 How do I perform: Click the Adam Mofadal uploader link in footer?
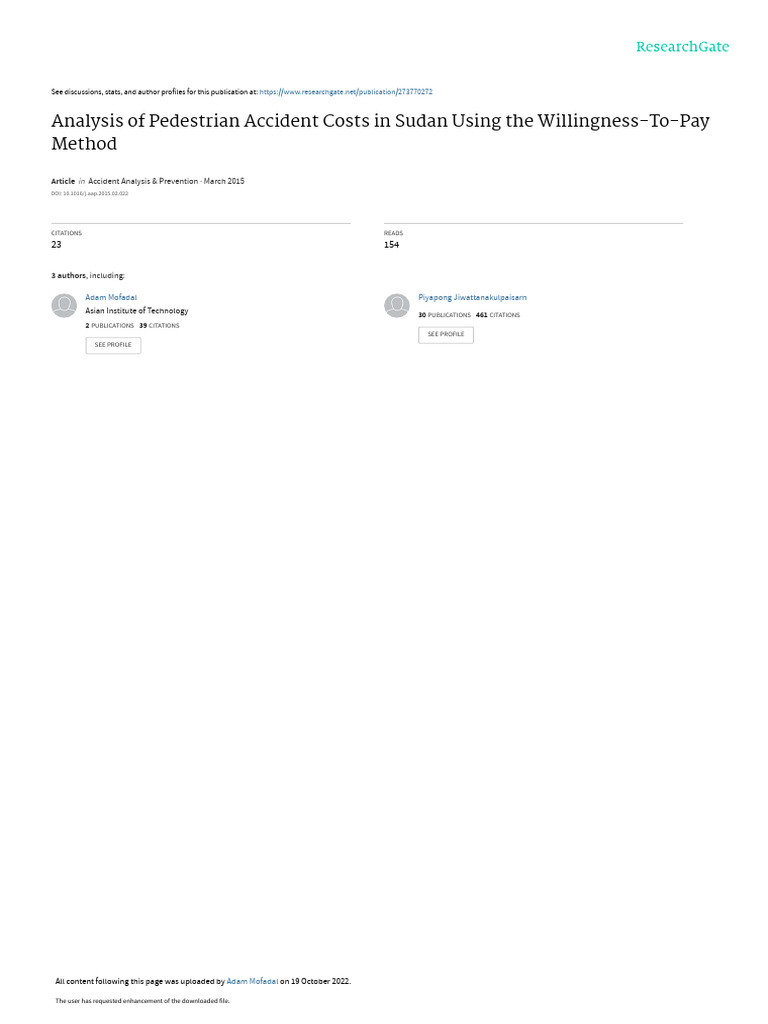point(252,981)
